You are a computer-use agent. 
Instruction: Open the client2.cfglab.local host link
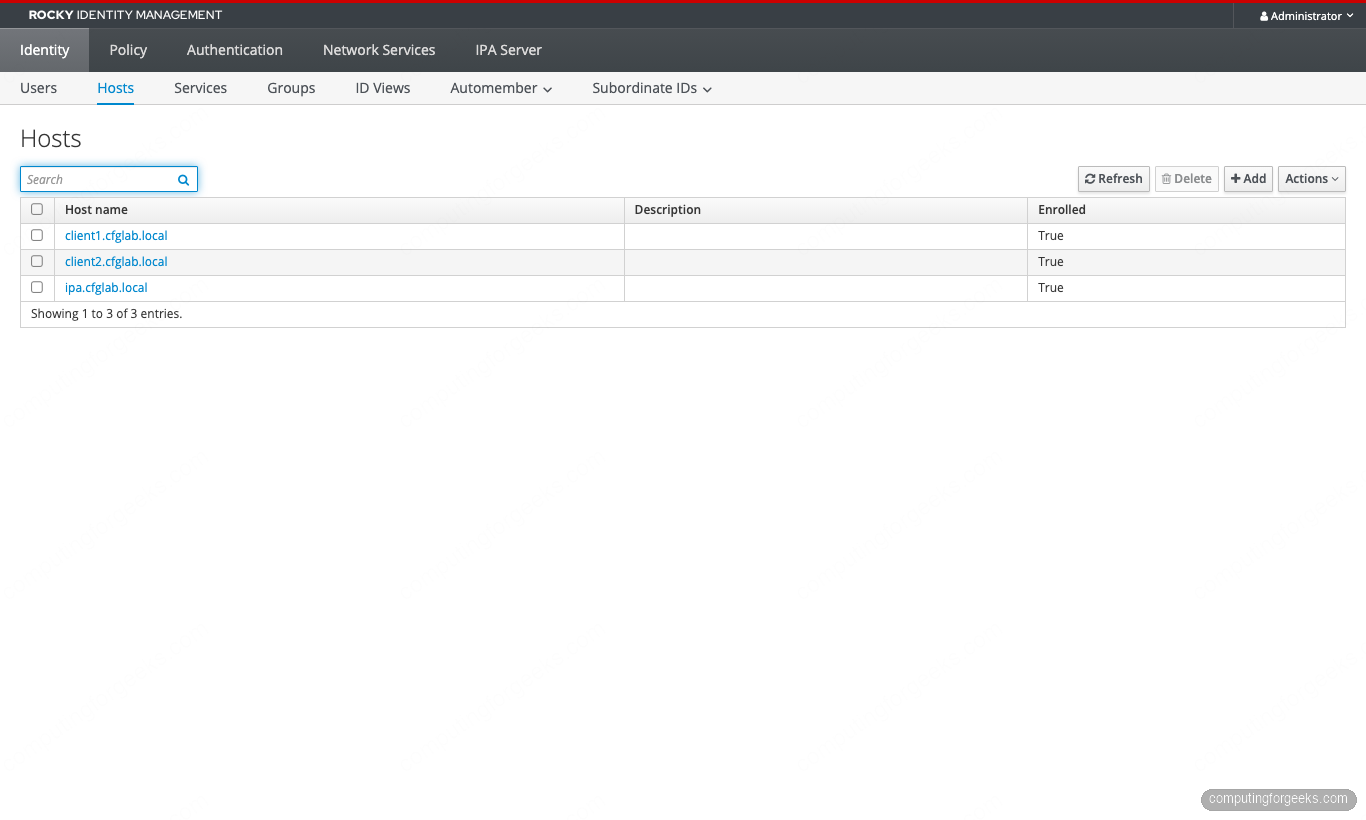pos(116,261)
